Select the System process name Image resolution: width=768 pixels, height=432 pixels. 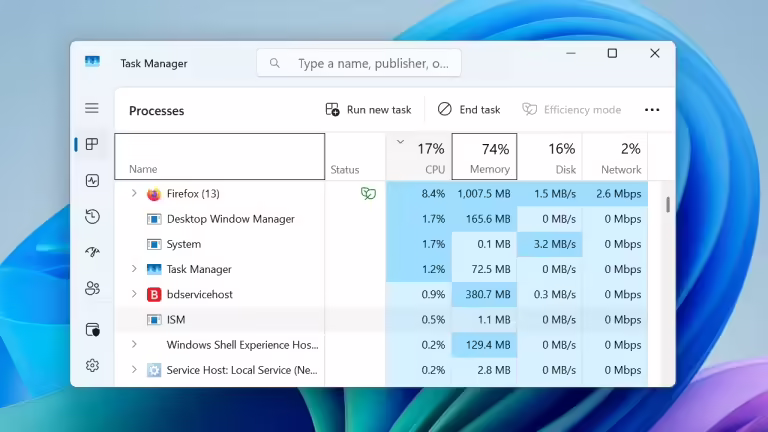(x=184, y=244)
